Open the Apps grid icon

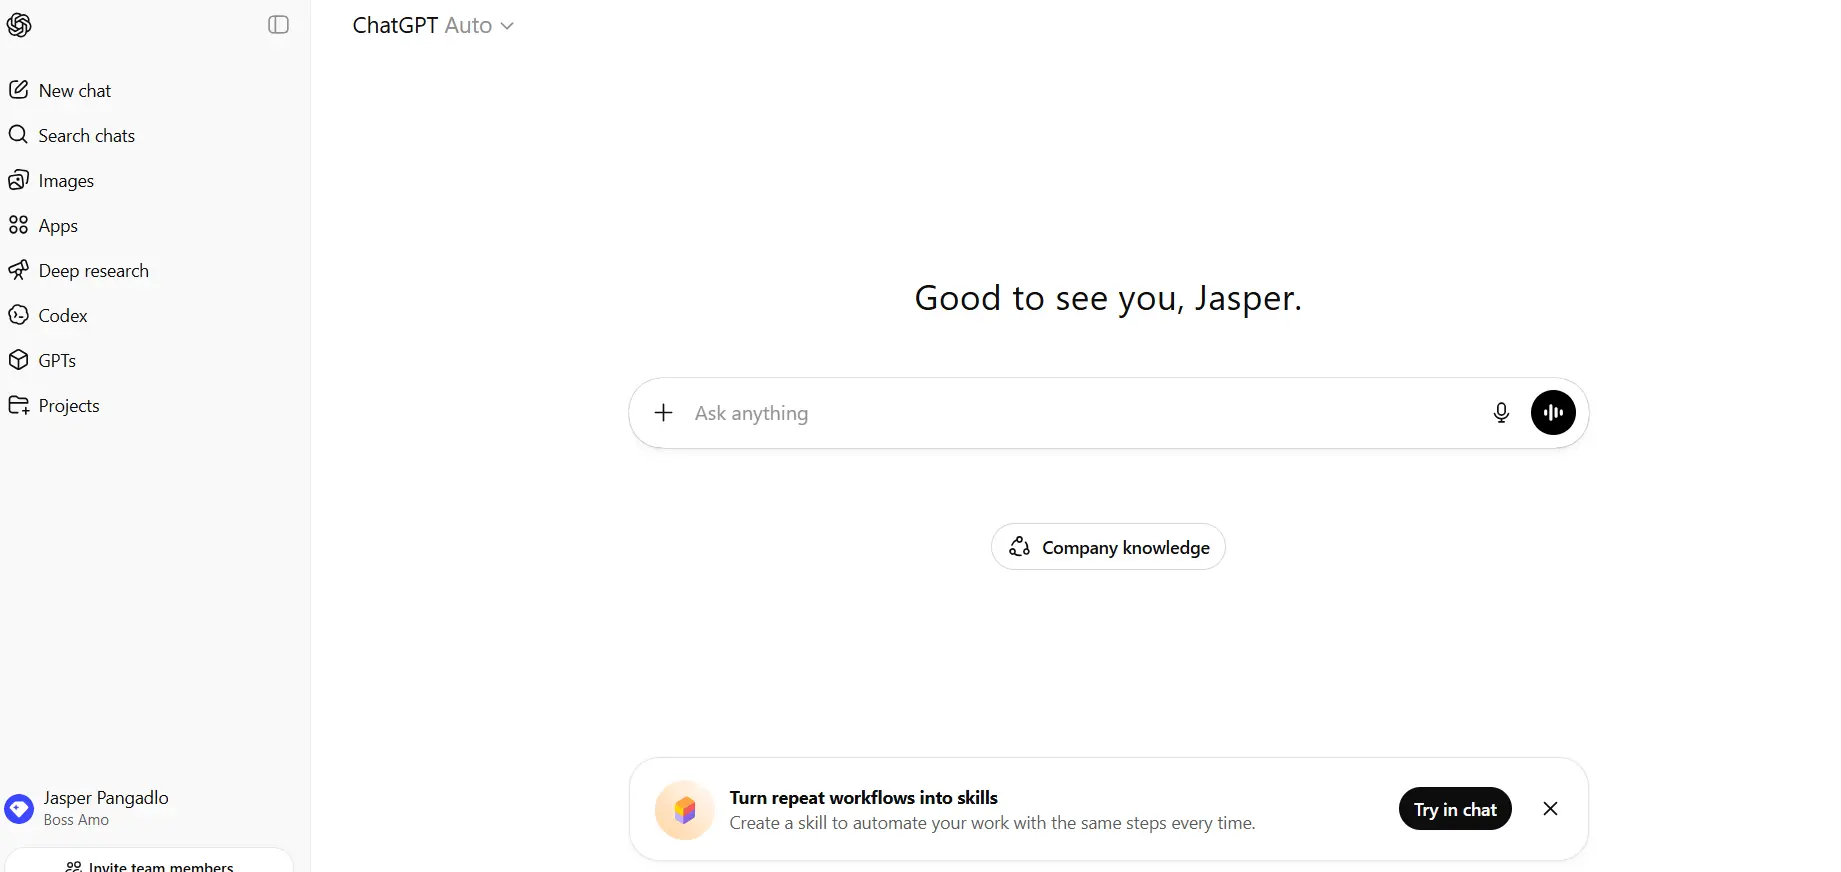19,225
